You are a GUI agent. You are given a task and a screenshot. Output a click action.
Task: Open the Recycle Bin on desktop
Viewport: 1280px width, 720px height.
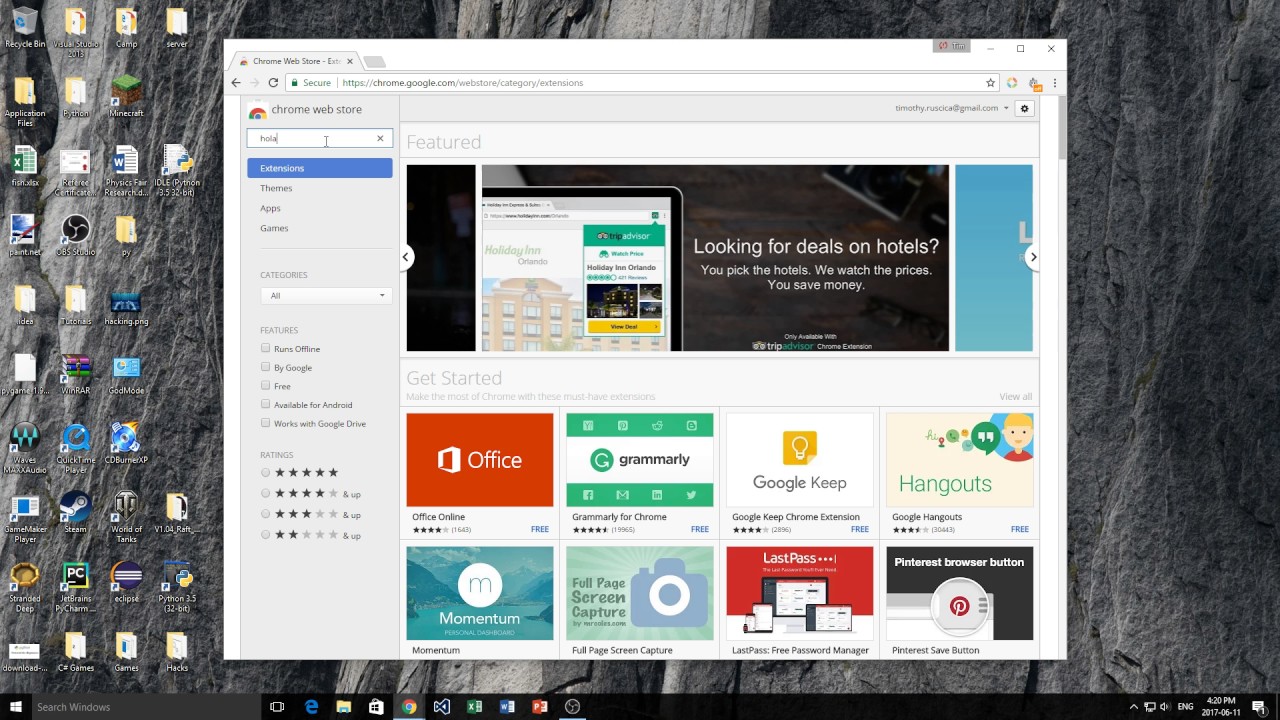pos(25,28)
